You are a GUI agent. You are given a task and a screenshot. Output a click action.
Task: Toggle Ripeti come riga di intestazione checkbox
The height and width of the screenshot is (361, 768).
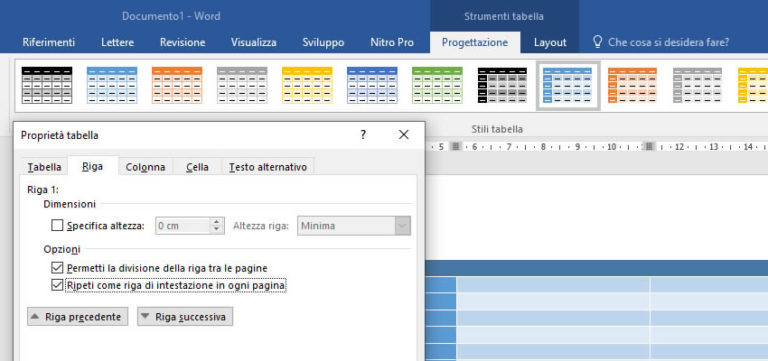[57, 285]
